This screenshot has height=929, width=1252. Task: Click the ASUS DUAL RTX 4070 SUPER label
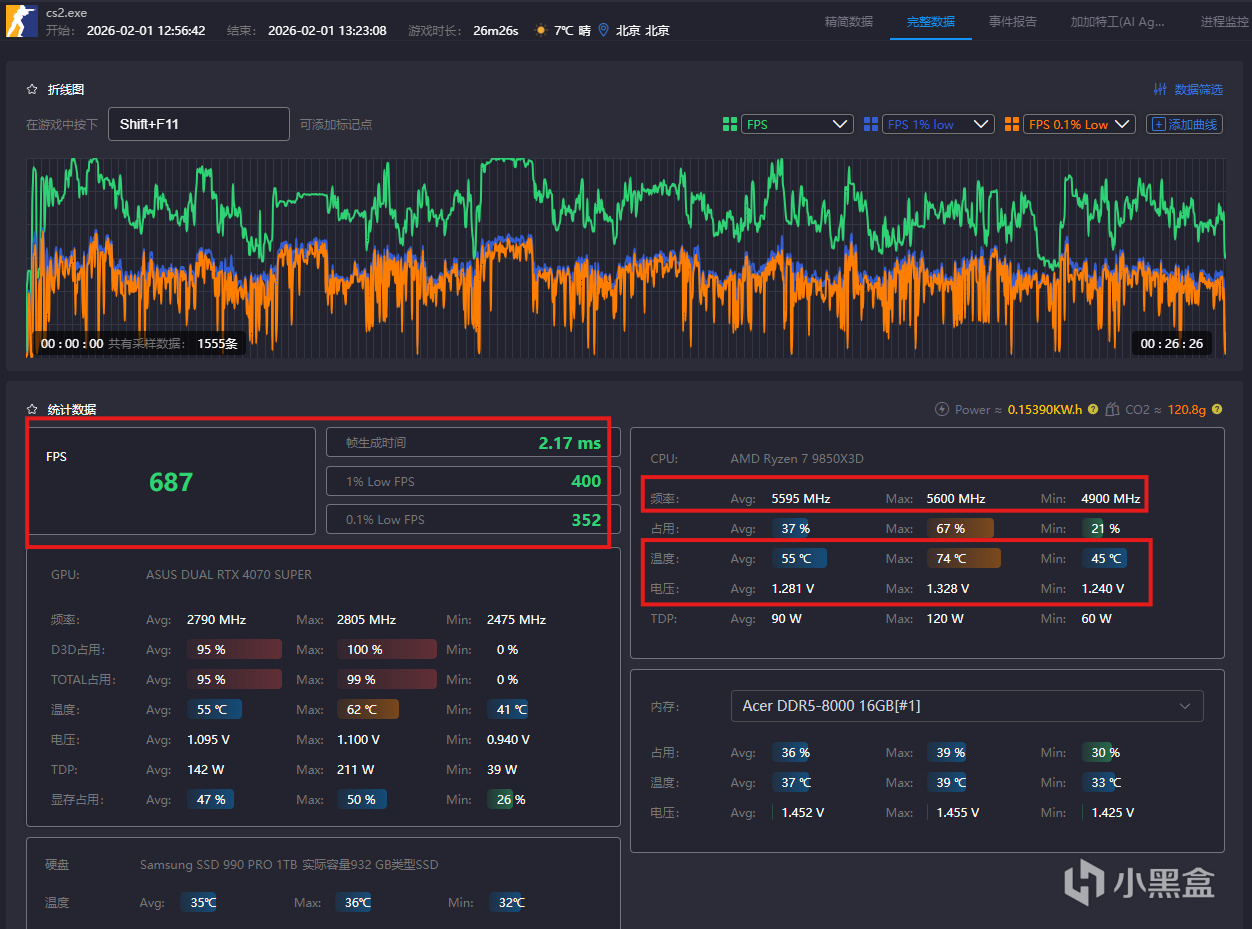[x=229, y=575]
